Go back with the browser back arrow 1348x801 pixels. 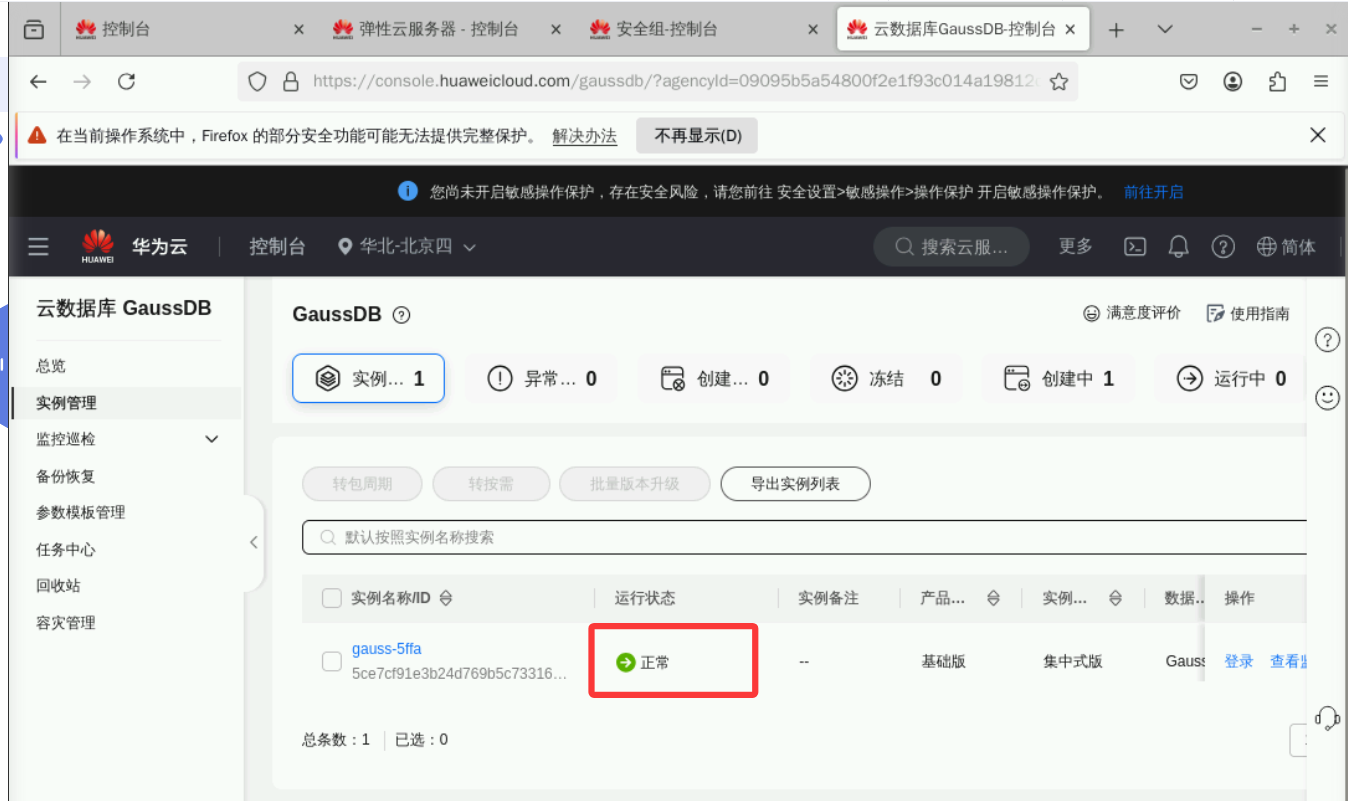click(38, 82)
